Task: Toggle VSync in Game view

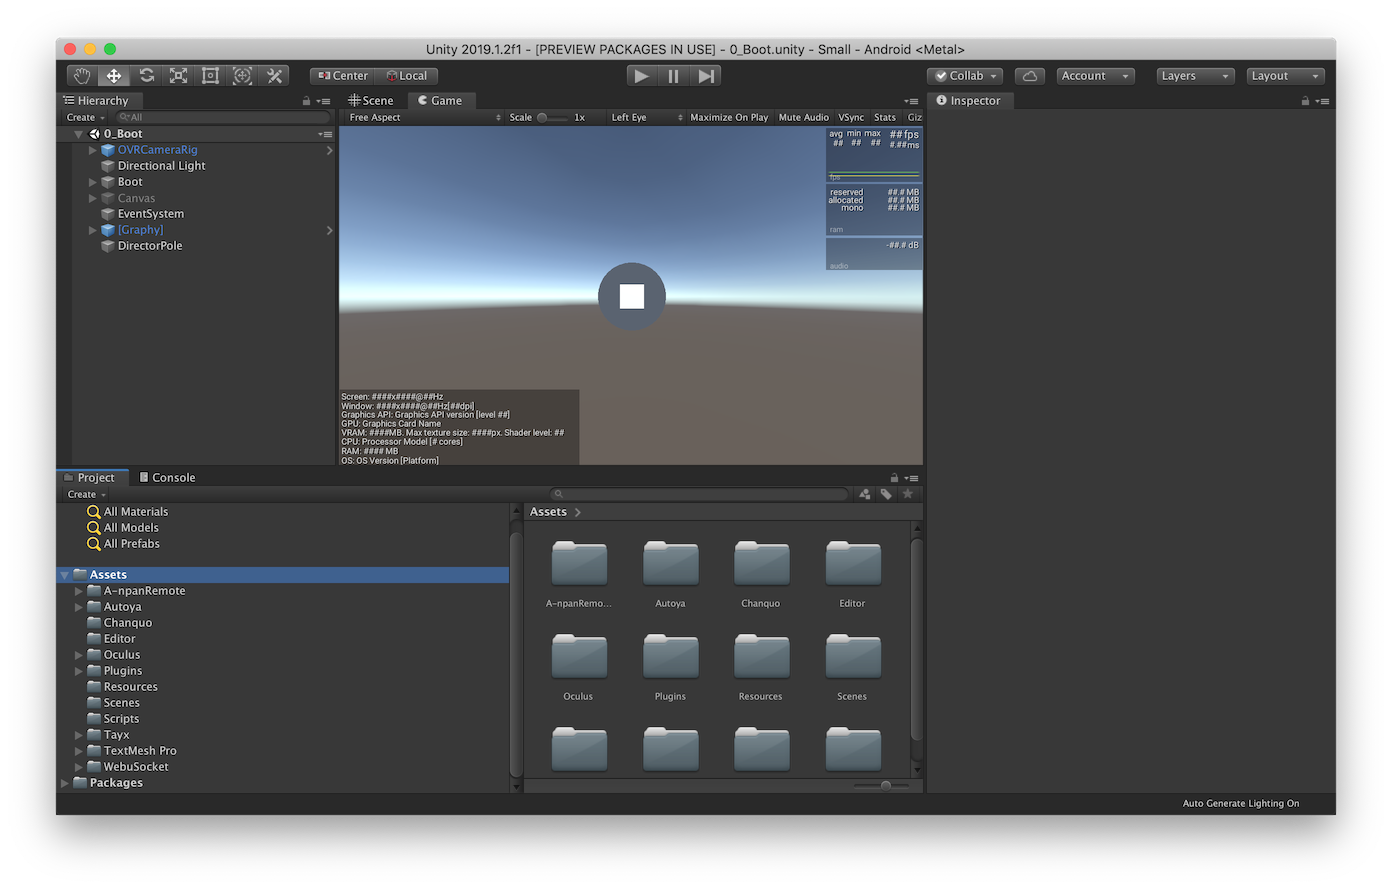Action: coord(851,118)
